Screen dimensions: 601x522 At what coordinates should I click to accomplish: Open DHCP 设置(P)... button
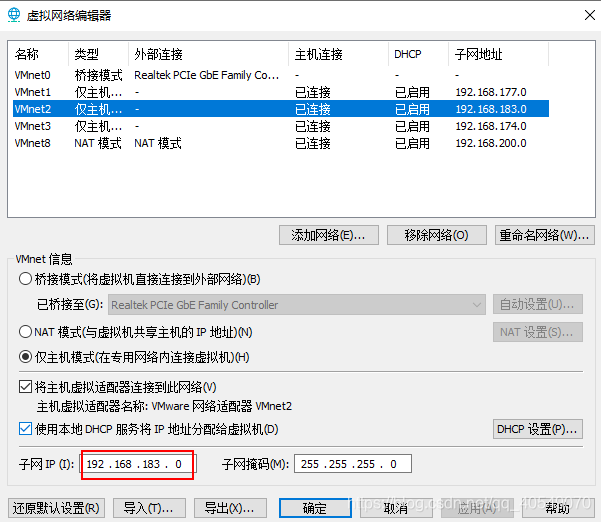pyautogui.click(x=537, y=429)
